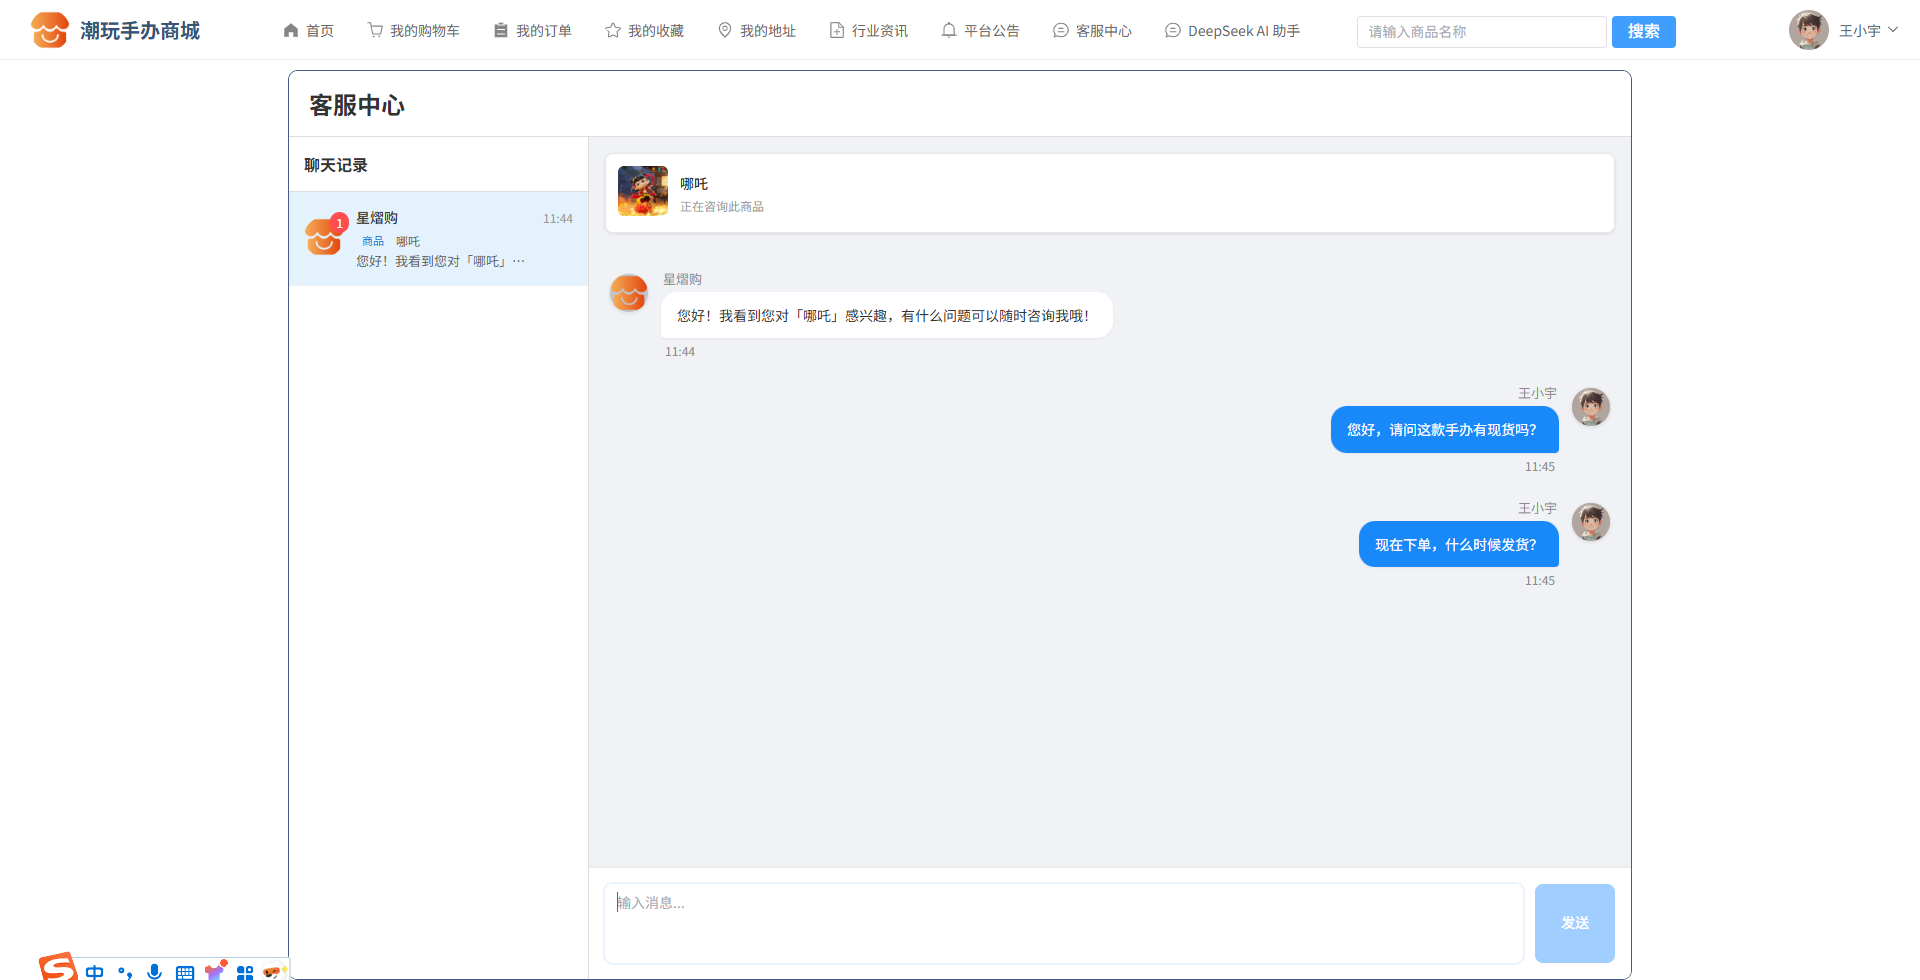Open 行业资讯 news page
Viewport: 1920px width, 980px height.
pos(868,31)
